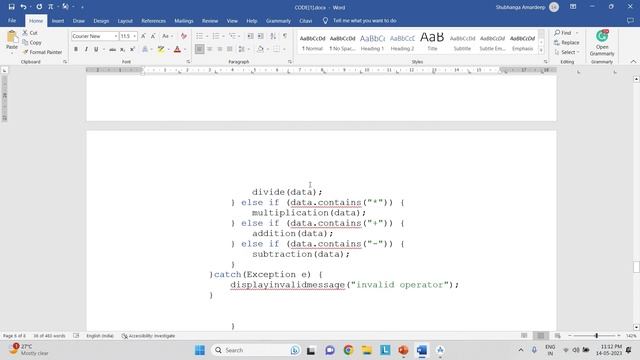Screen dimensions: 640x360
Task: Switch to the Insert tab
Action: click(58, 20)
